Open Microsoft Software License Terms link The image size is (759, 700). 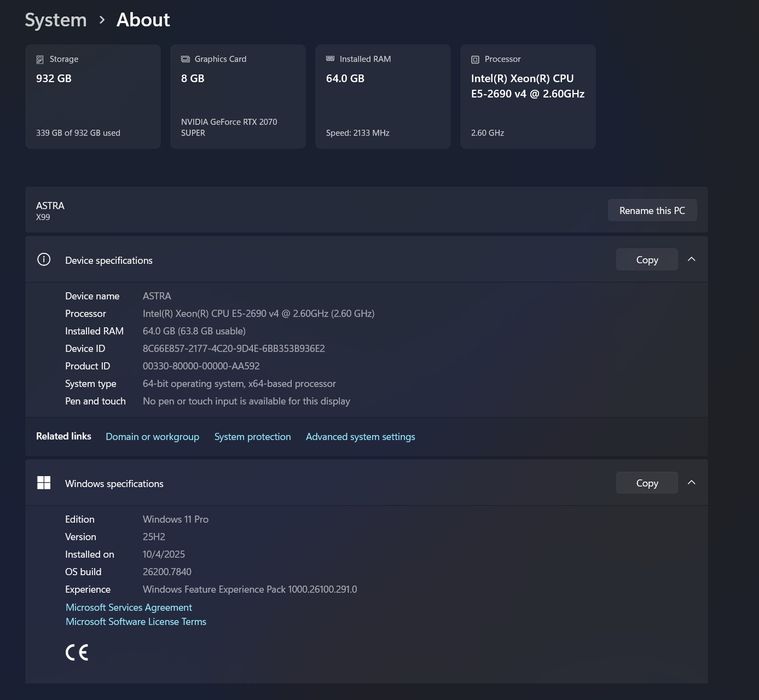136,622
